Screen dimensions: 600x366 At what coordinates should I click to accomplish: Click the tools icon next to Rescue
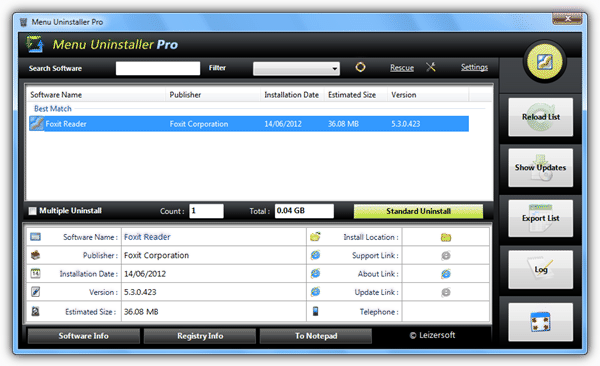click(431, 67)
